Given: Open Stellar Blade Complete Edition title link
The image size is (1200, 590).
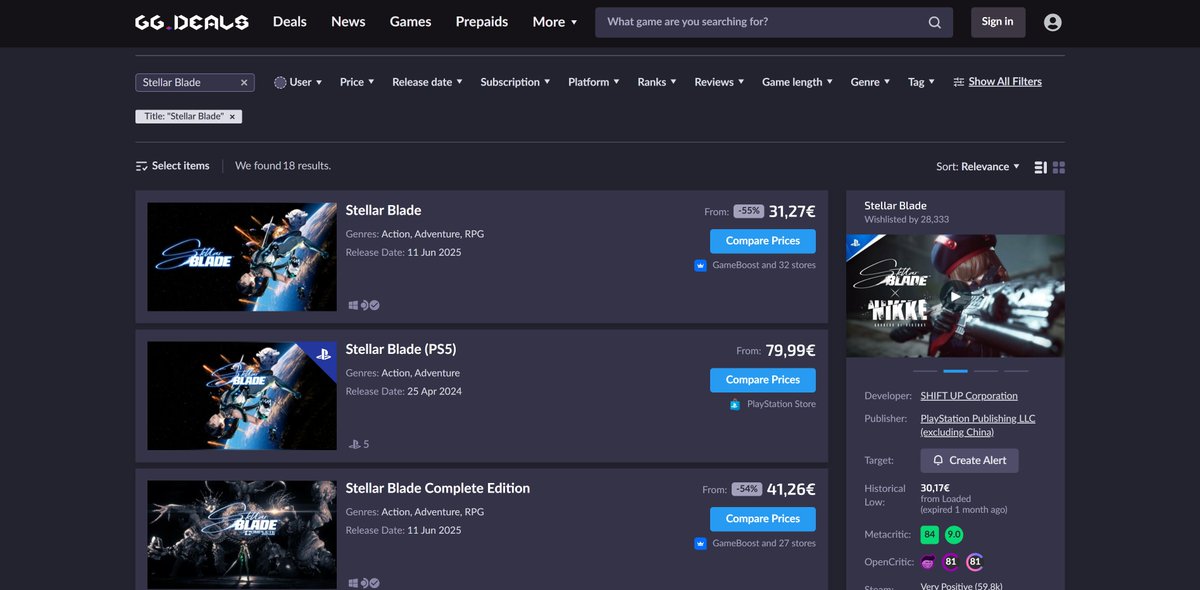Looking at the screenshot, I should click(438, 488).
